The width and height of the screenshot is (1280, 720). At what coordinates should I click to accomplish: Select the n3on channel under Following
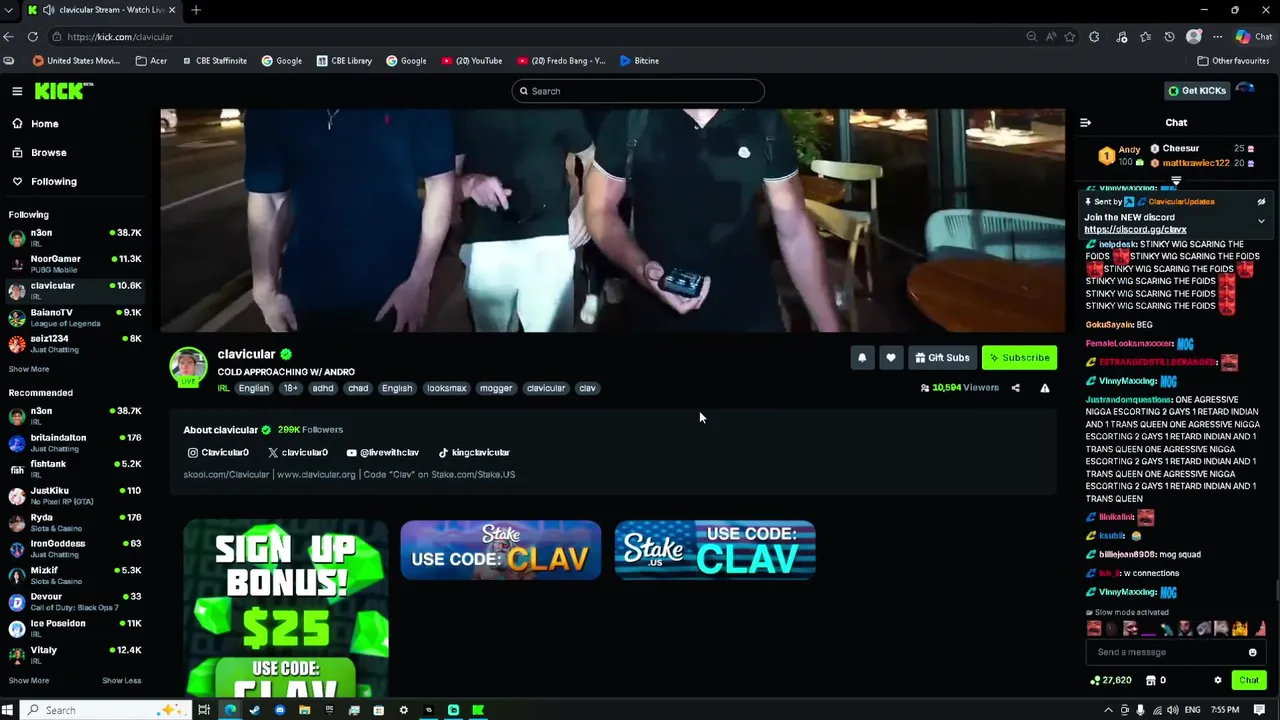[x=75, y=237]
